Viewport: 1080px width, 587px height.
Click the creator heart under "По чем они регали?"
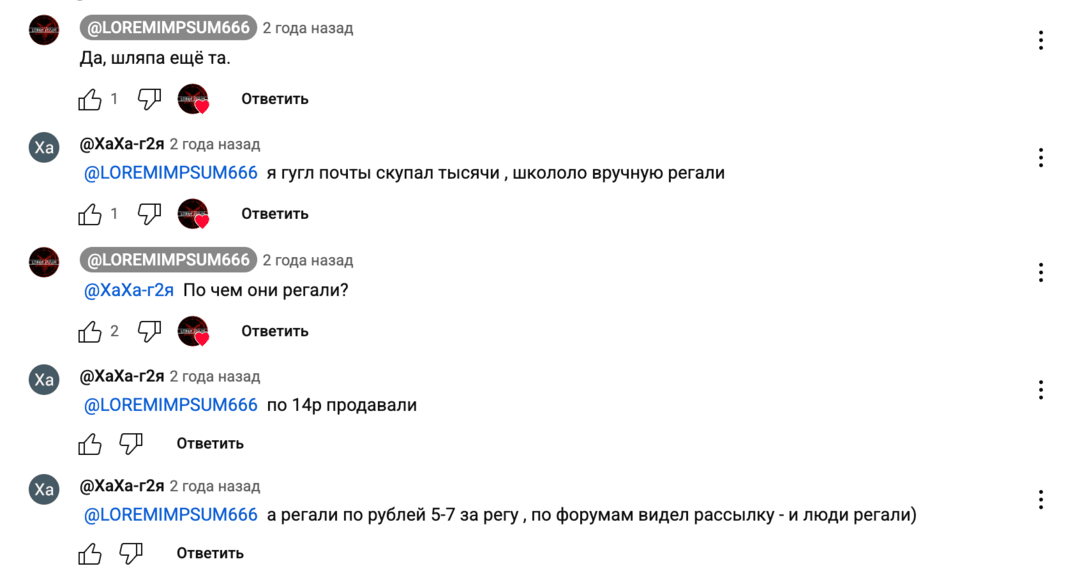(192, 331)
